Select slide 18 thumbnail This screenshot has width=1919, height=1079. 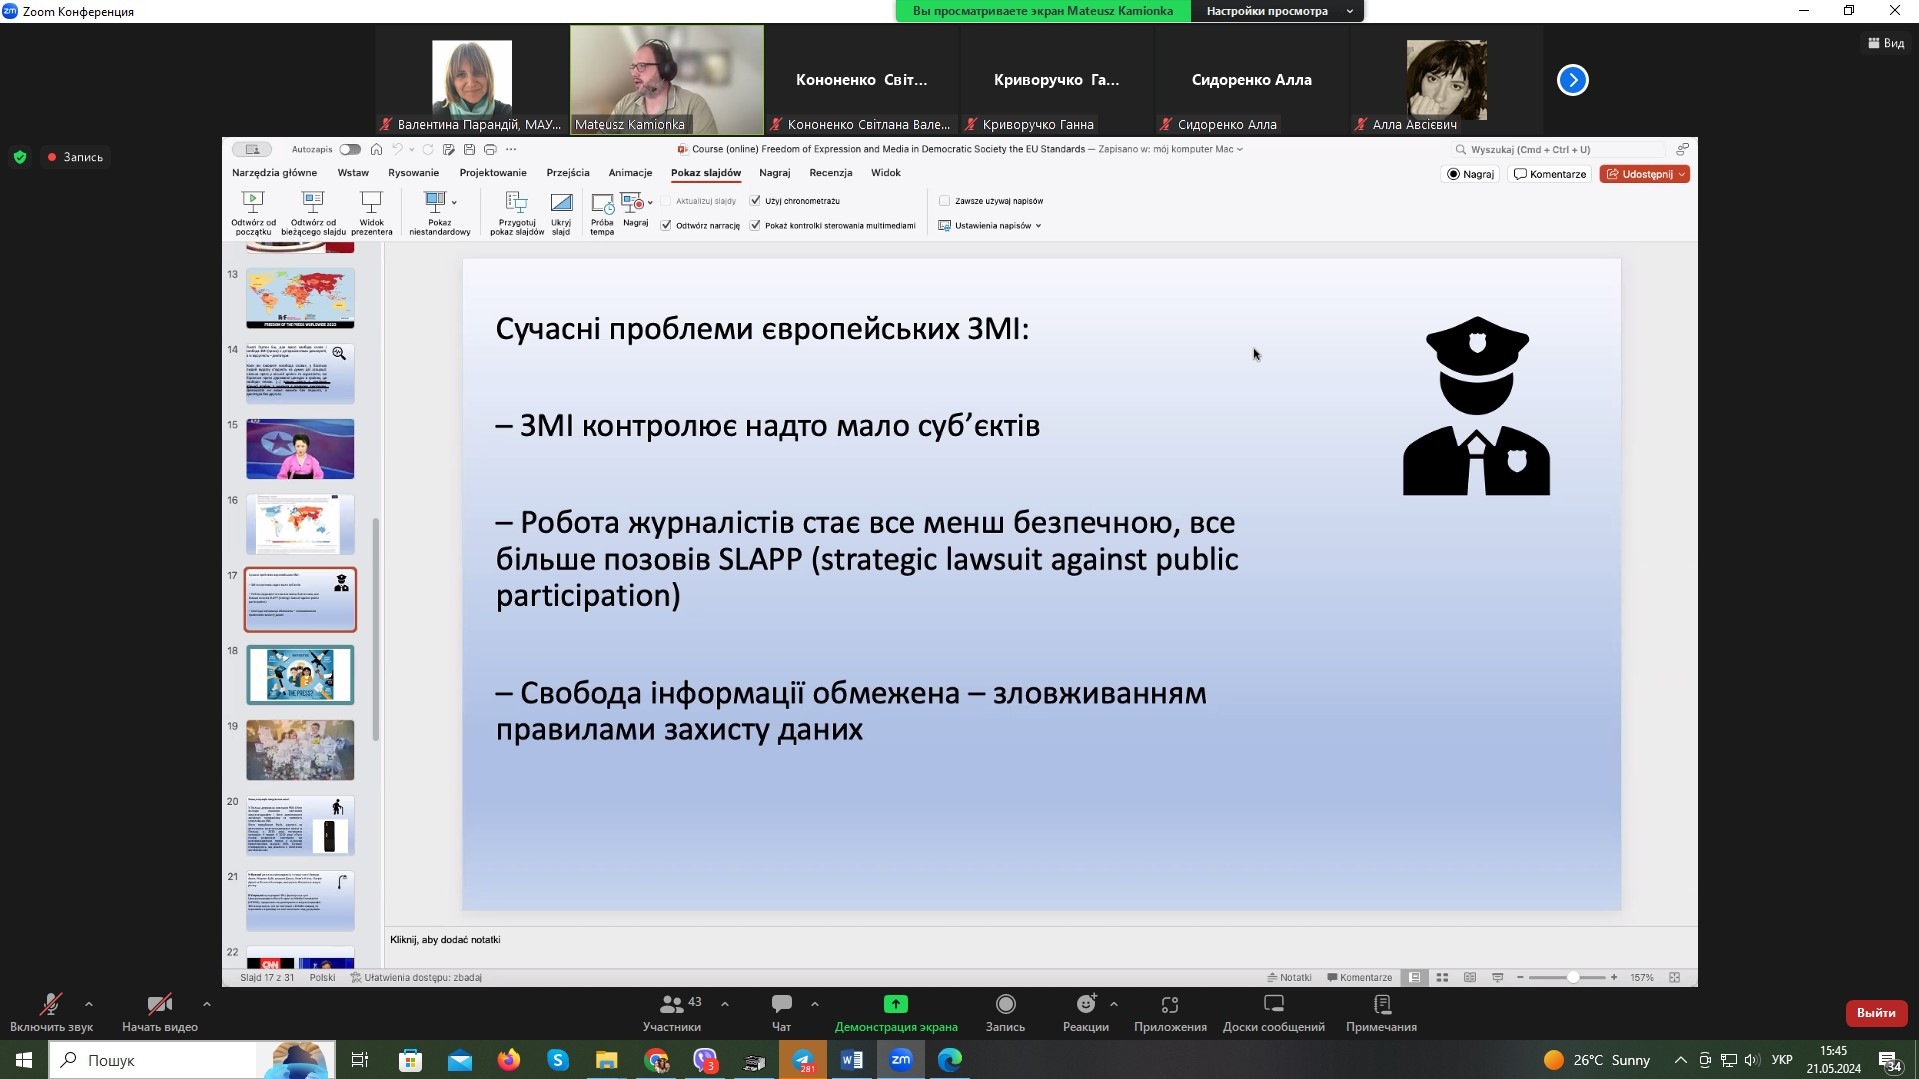(x=300, y=675)
